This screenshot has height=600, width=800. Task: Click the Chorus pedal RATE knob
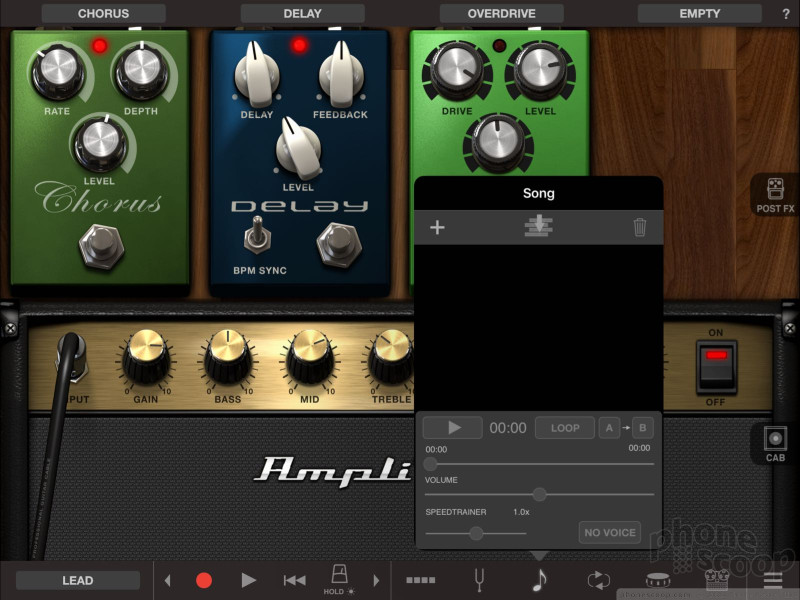click(58, 71)
